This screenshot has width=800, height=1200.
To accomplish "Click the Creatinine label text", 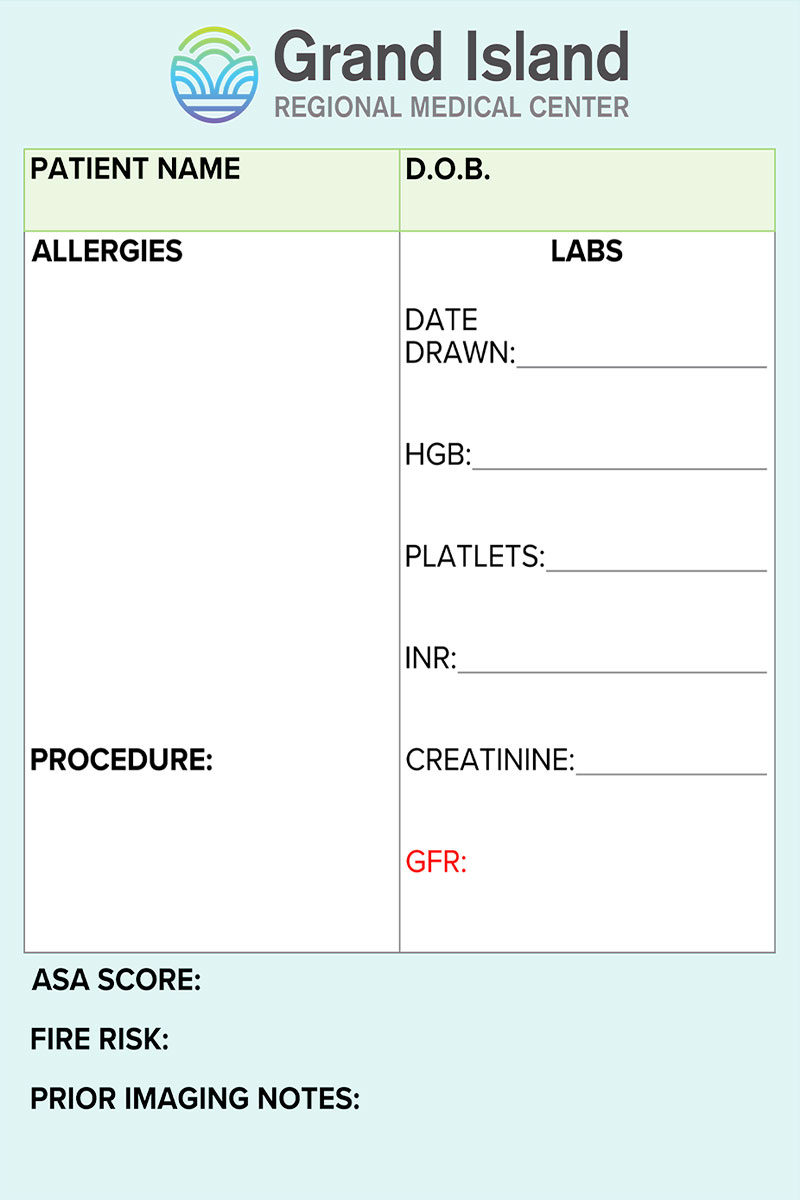I will point(490,761).
